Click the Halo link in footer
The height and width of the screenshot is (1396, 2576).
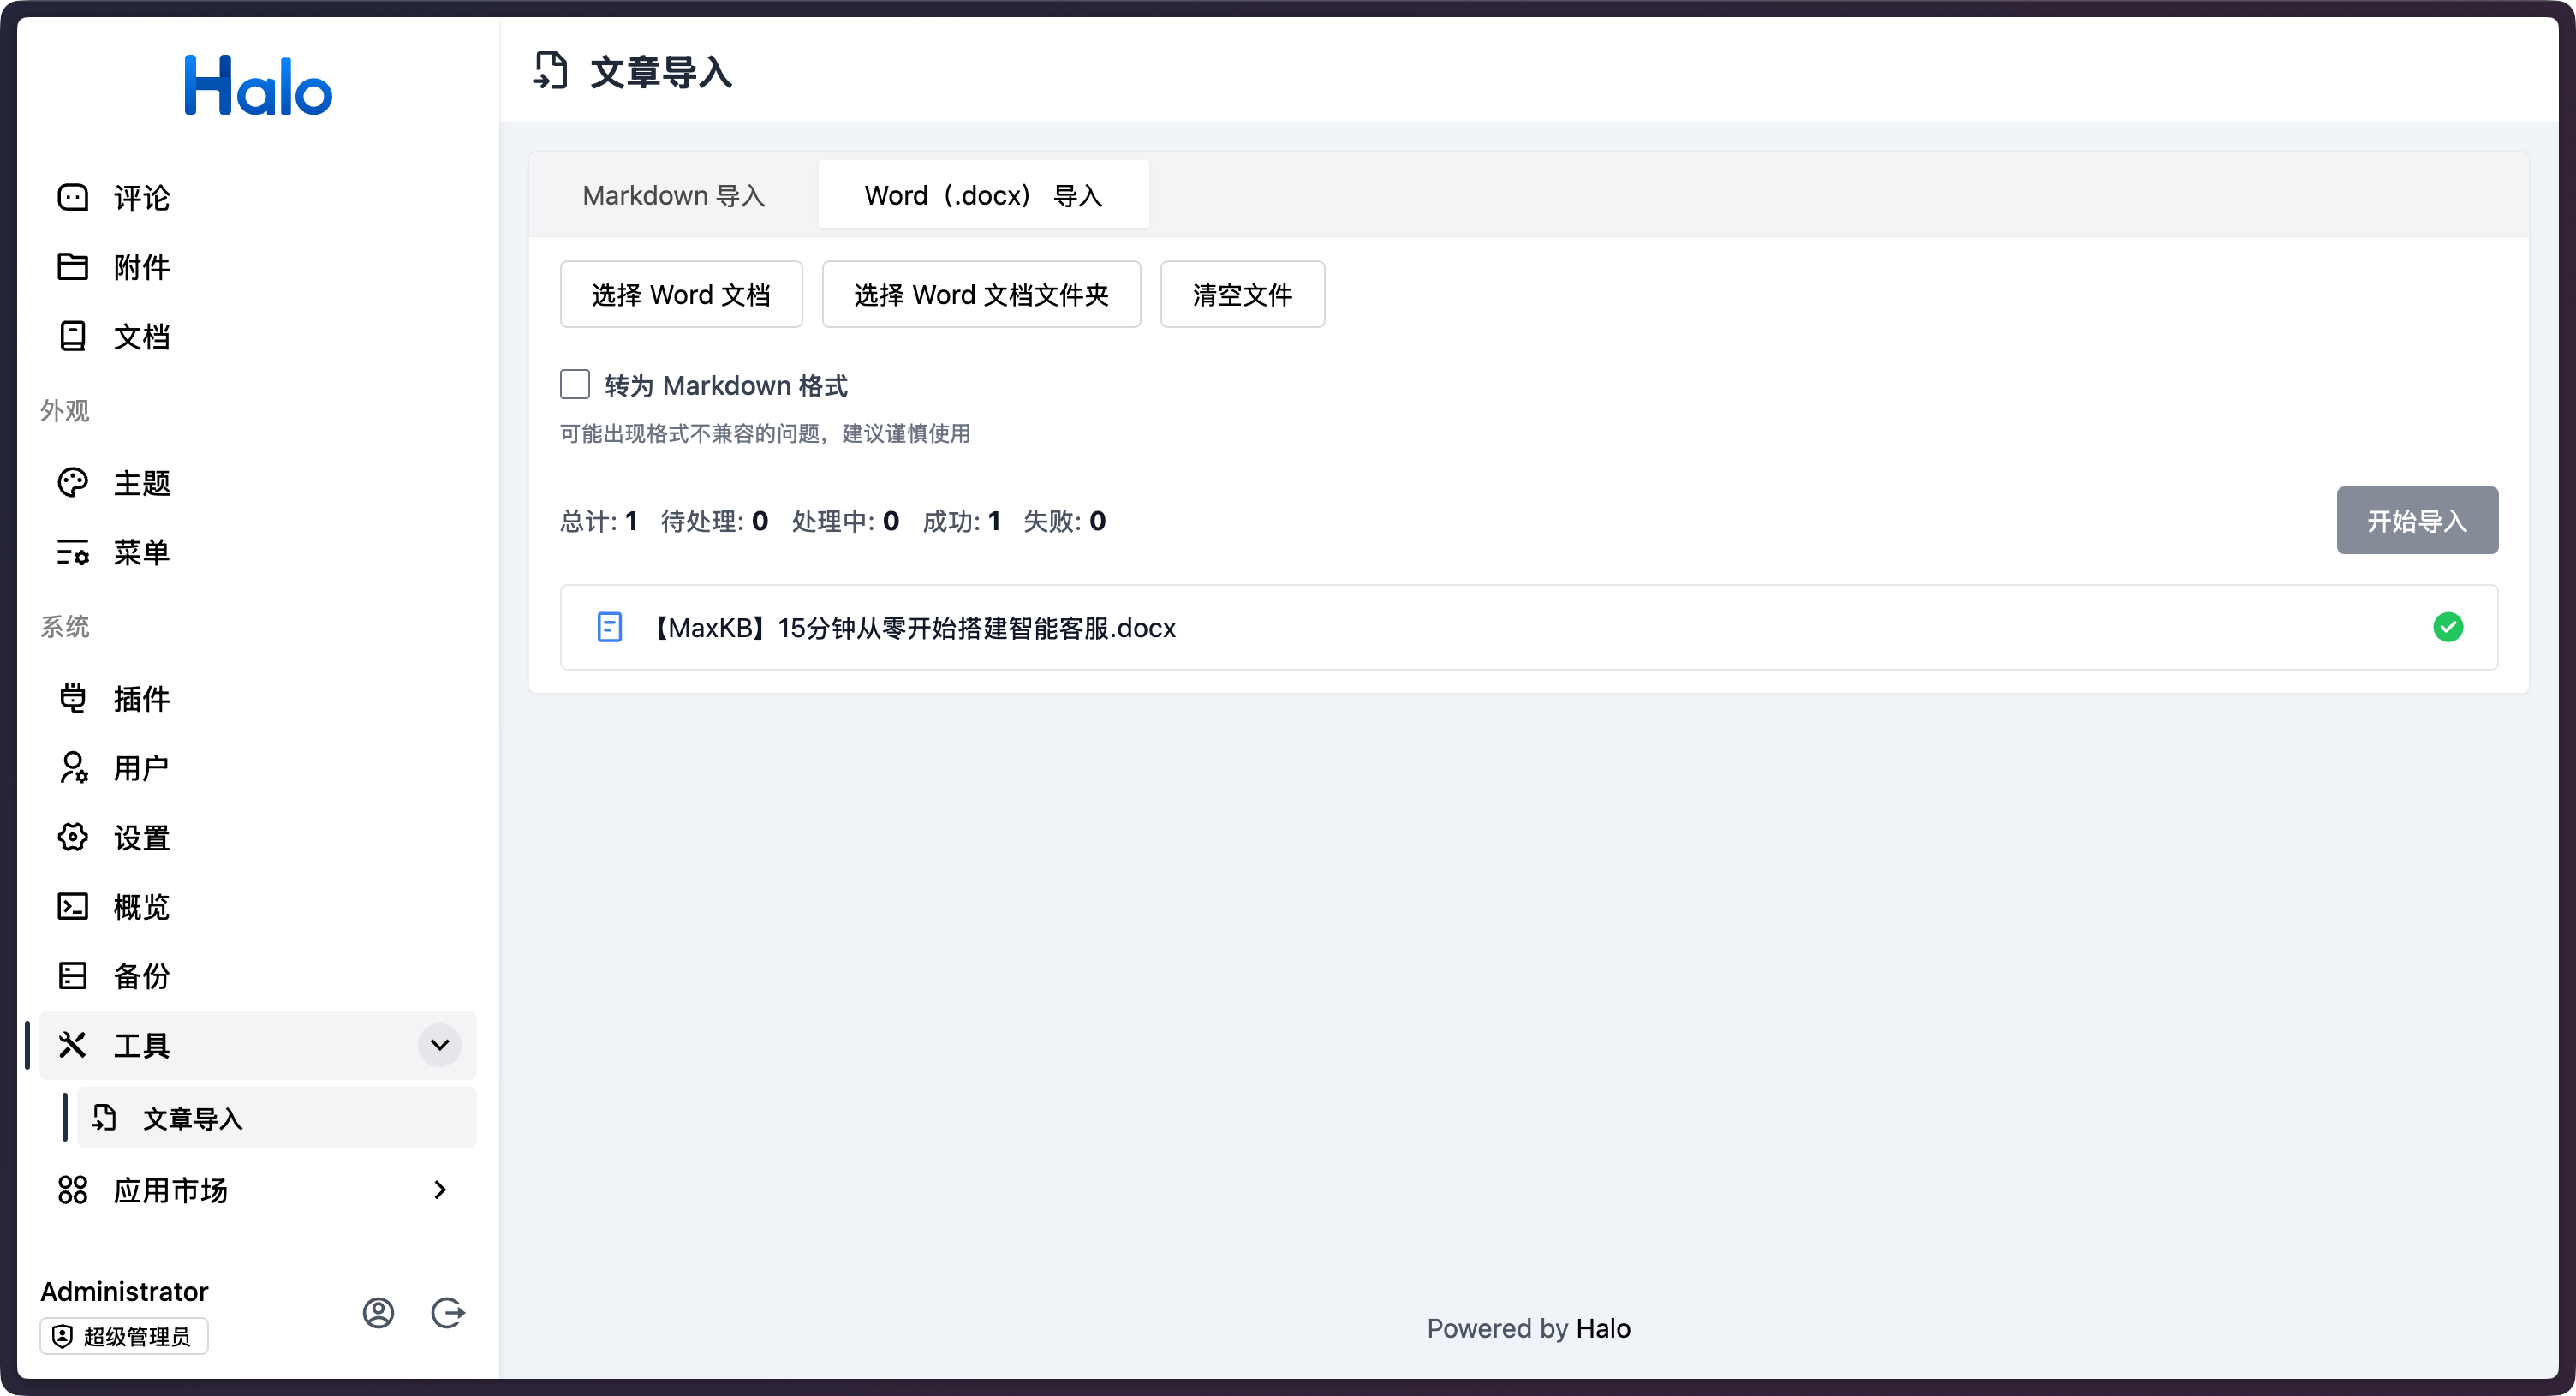click(1602, 1328)
